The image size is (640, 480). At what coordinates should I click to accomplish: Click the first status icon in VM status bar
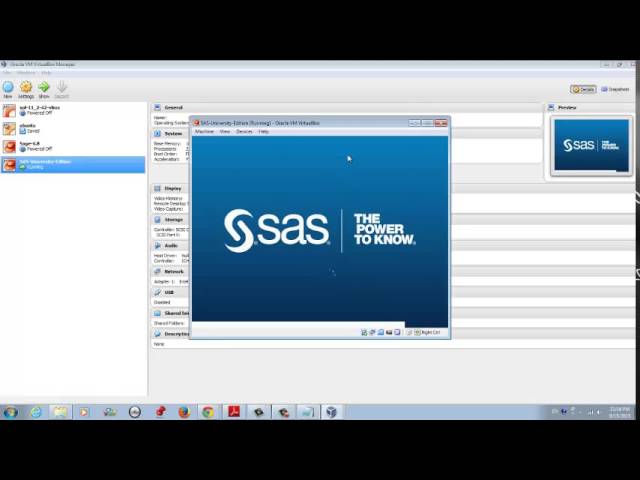[x=364, y=333]
